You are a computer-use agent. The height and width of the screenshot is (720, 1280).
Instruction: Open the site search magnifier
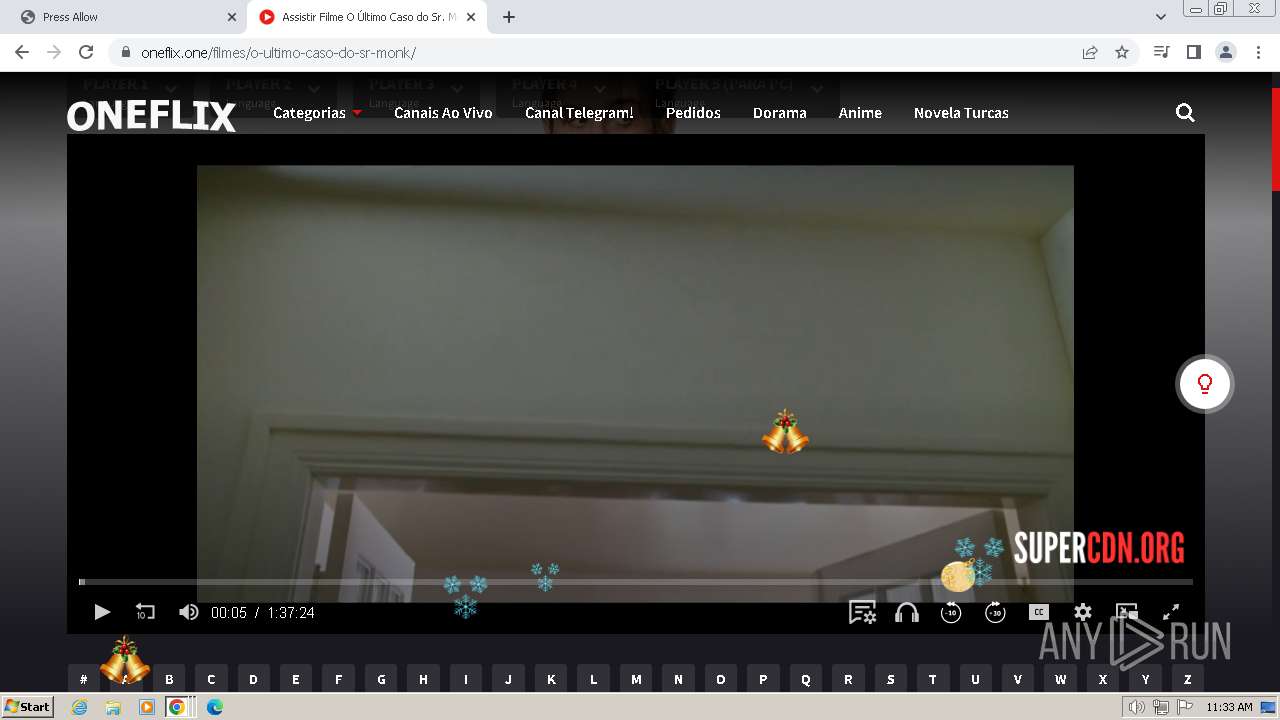[1185, 113]
